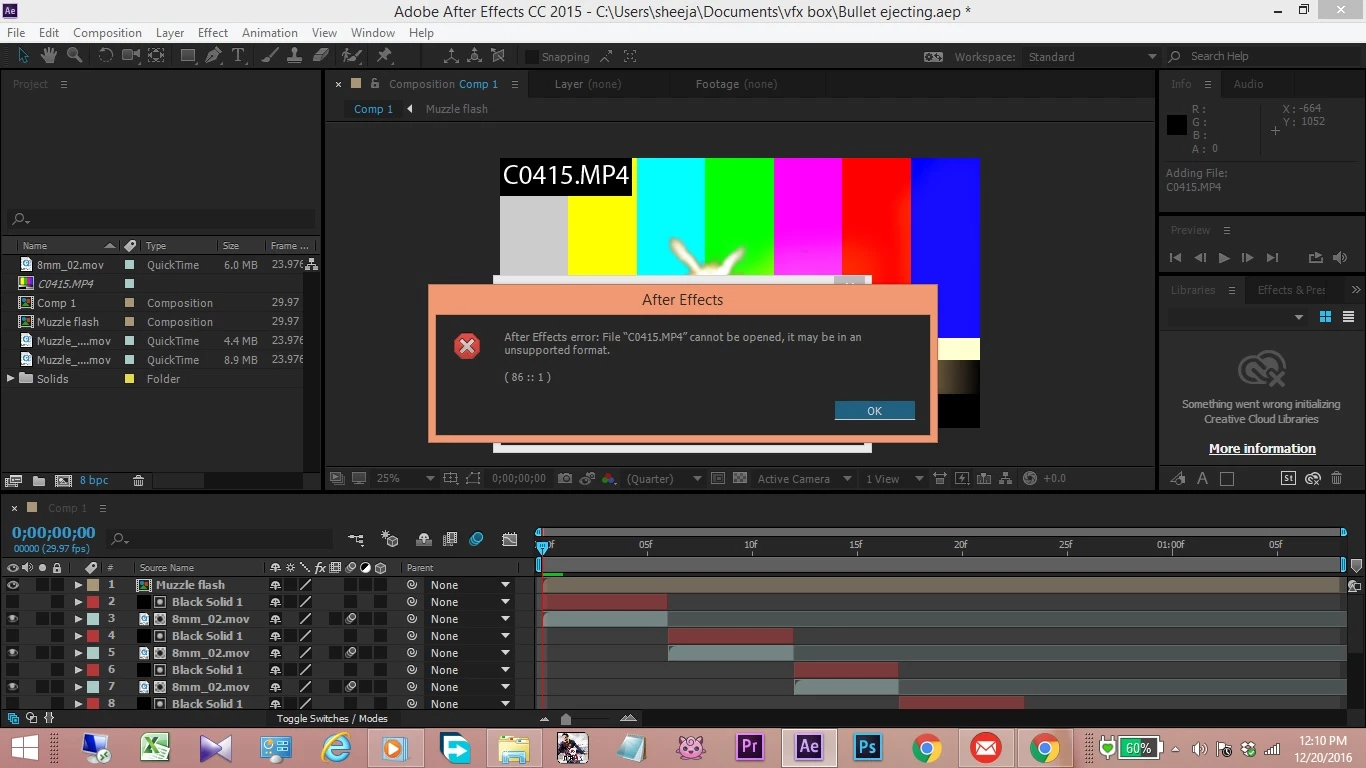Screen dimensions: 1366x768
Task: Open the Composition Mini-Flowchart icon in timeline
Action: click(x=356, y=540)
